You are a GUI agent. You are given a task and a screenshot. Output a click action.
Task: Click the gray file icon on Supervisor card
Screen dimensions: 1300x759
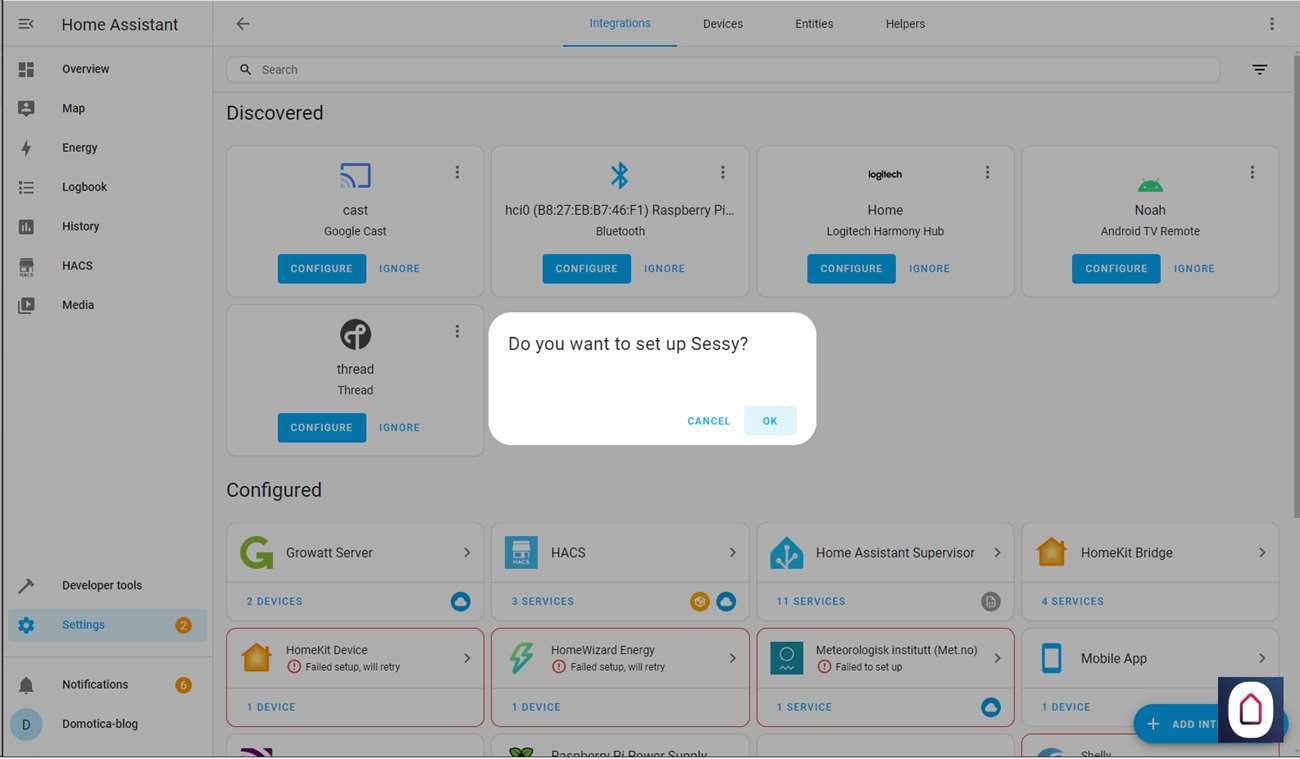[990, 601]
